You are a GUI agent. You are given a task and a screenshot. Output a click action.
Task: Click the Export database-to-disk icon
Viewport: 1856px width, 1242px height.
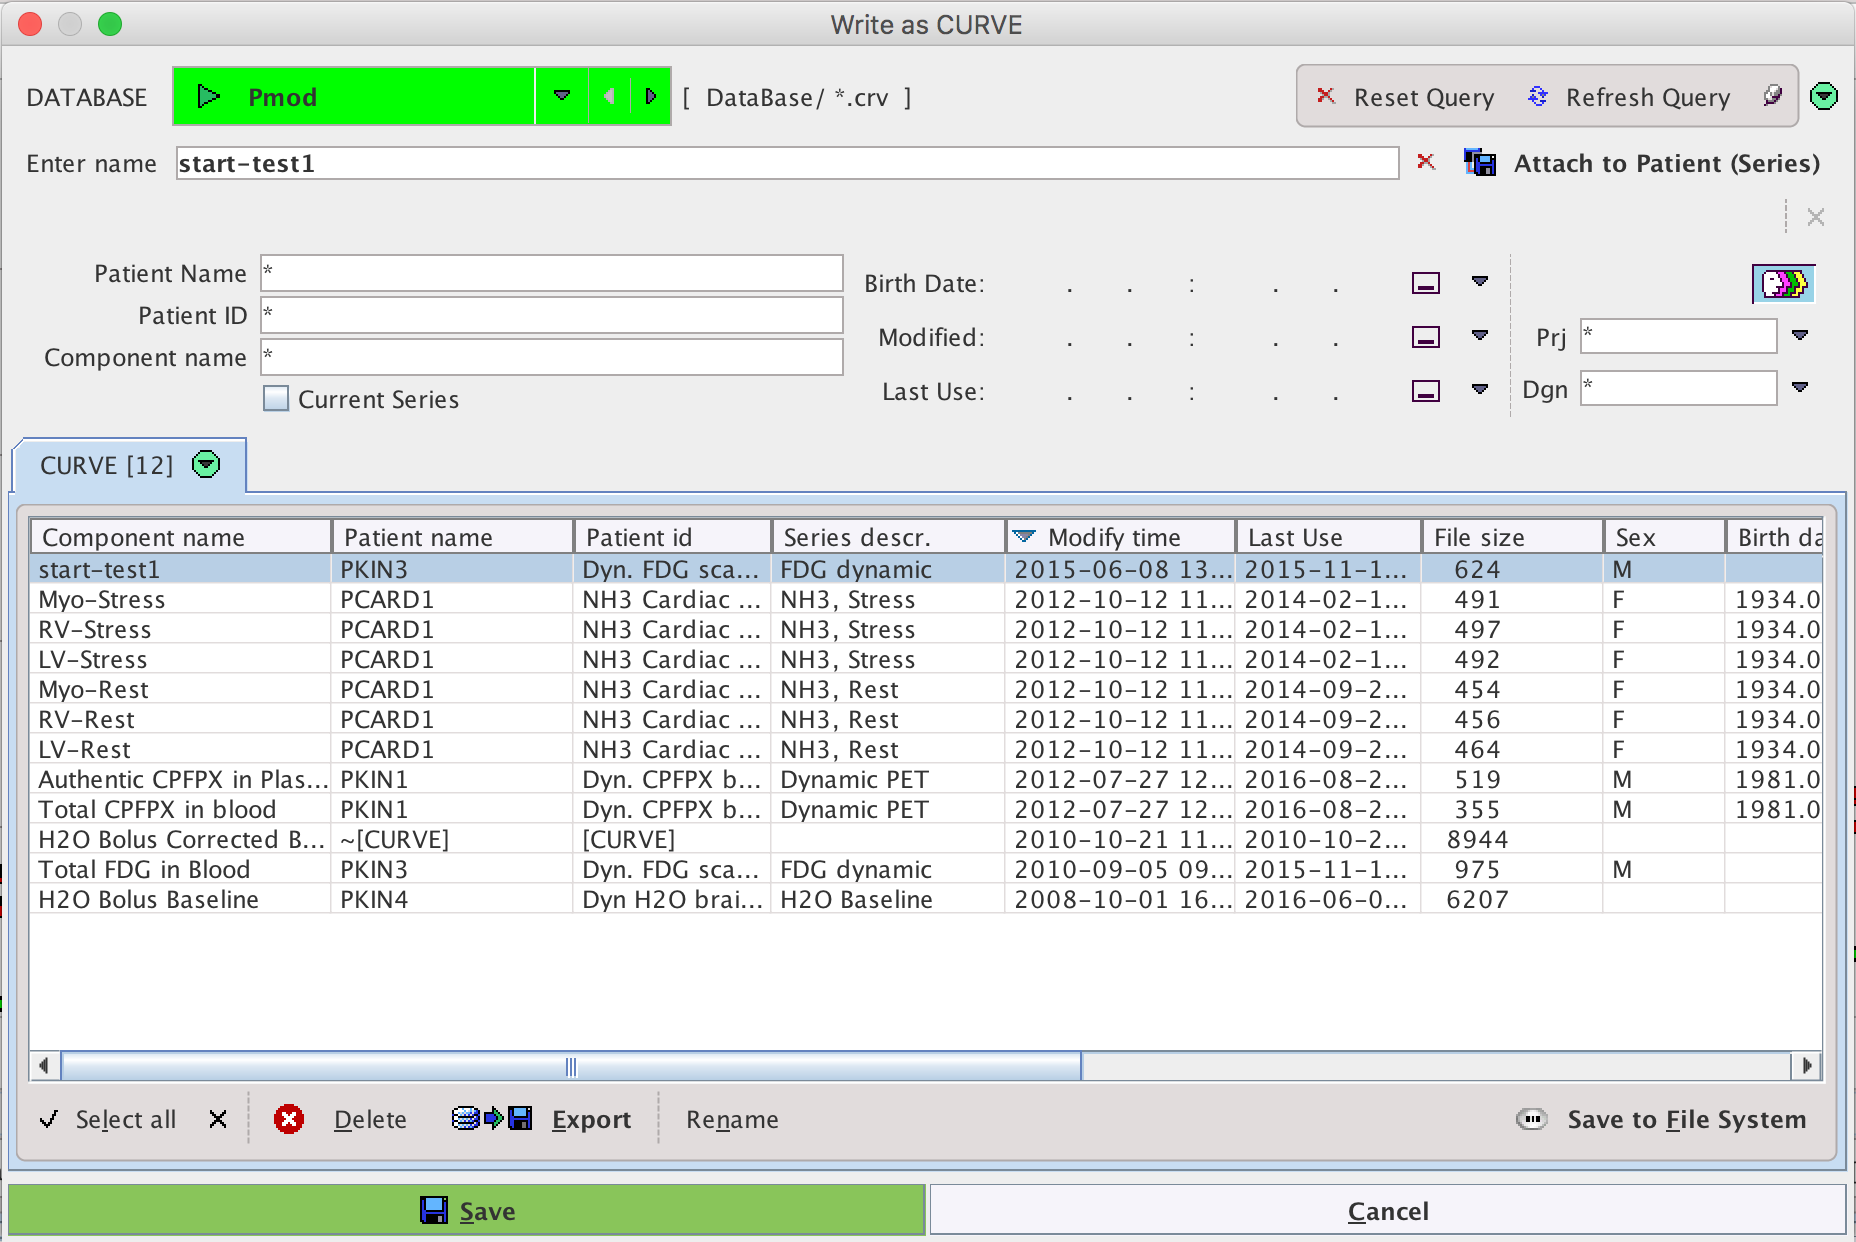click(x=492, y=1118)
